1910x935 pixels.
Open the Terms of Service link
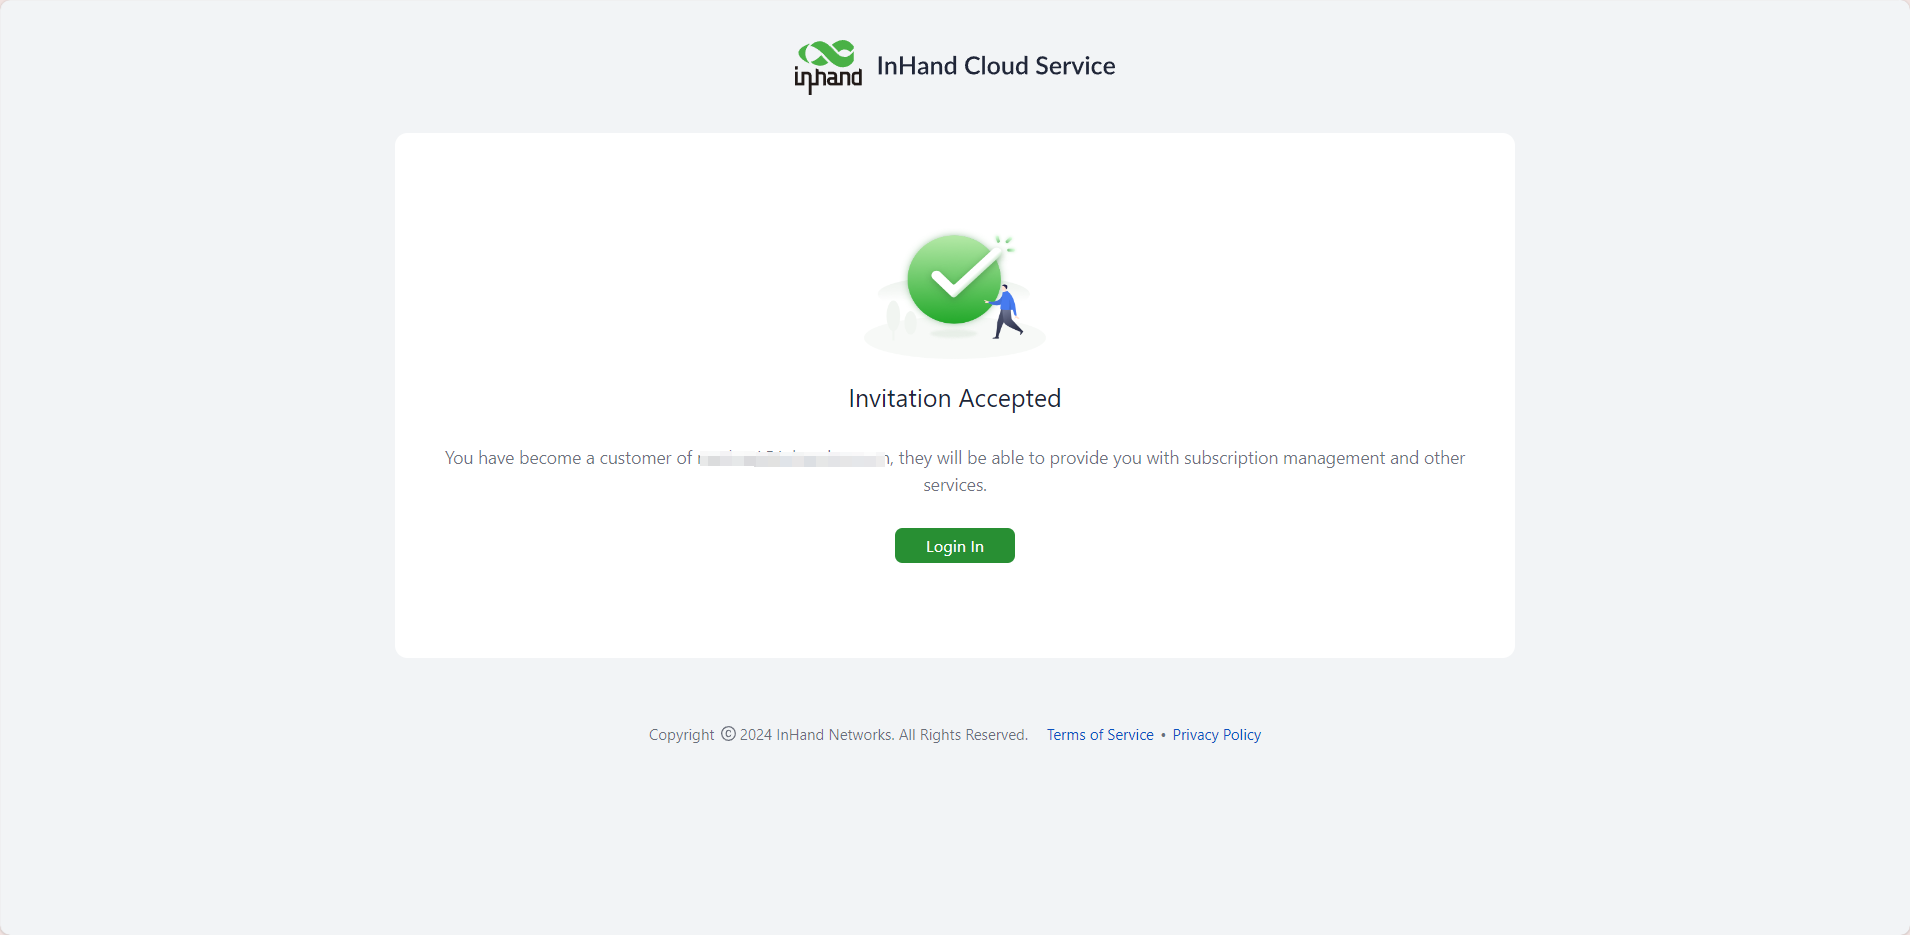tap(1100, 735)
